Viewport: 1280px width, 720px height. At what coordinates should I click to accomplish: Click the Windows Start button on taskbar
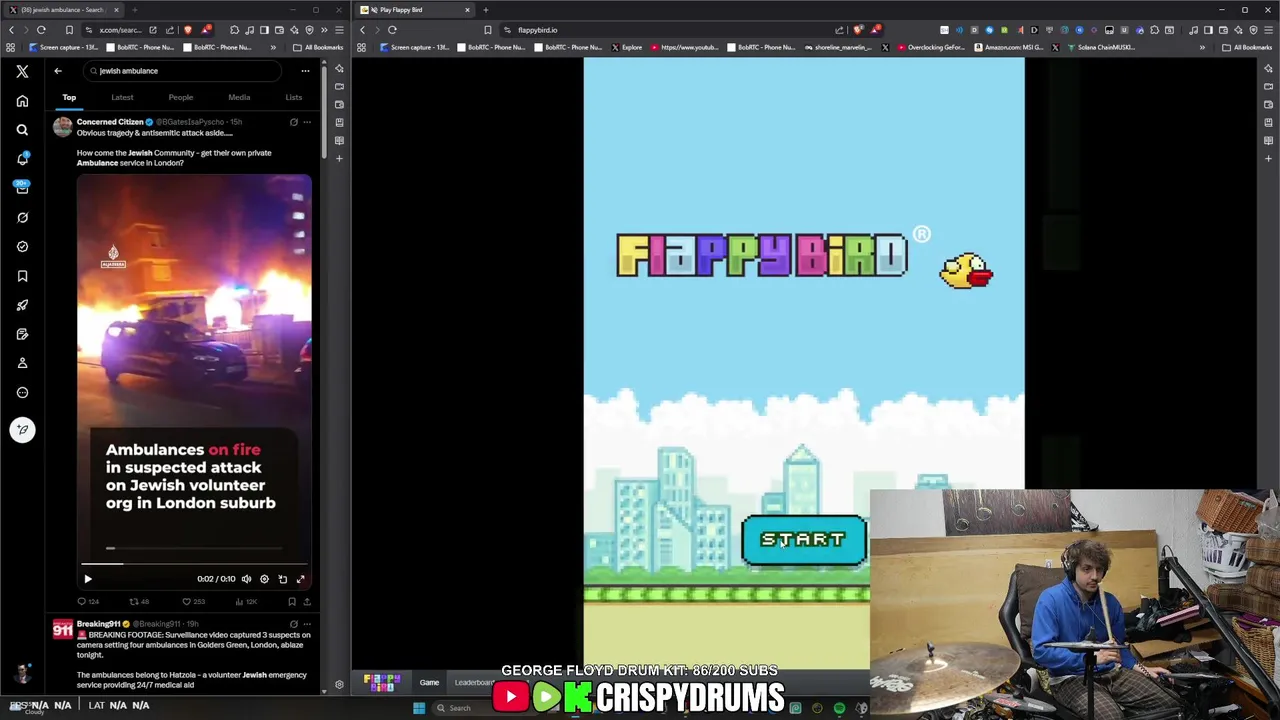click(x=419, y=708)
